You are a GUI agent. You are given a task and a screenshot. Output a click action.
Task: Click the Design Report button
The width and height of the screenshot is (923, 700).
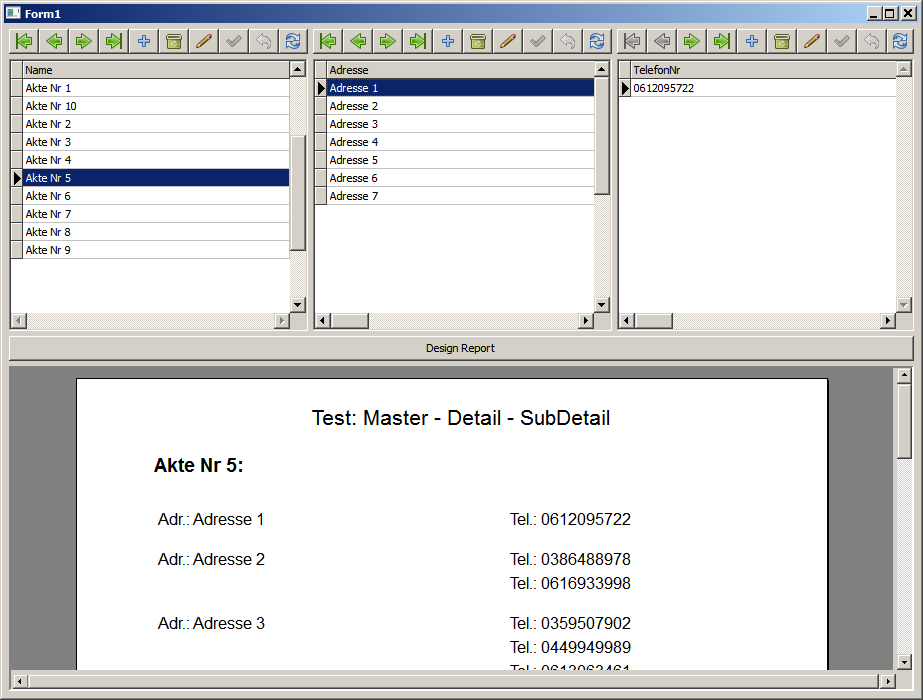[x=460, y=348]
